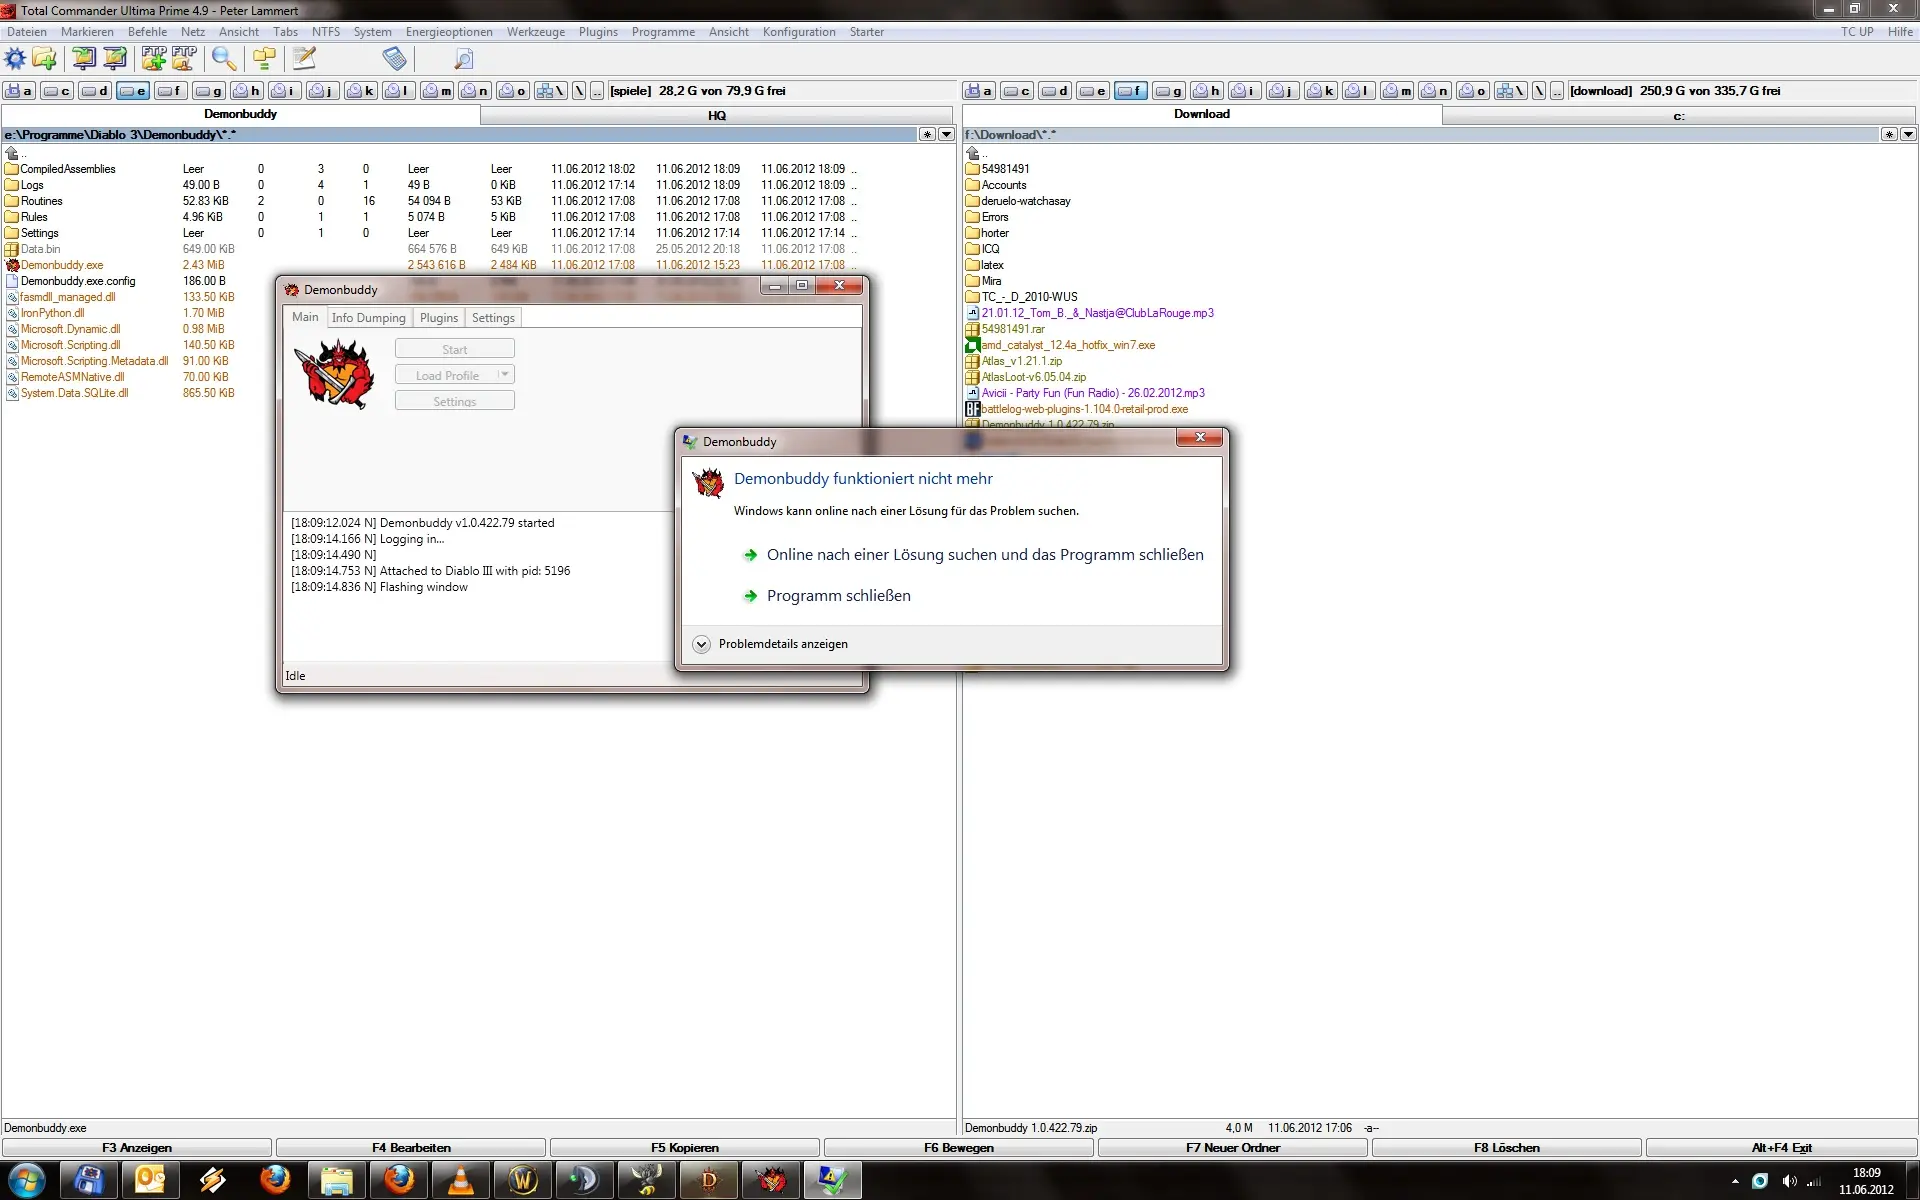
Task: Open Plugins tab in Demonbuddy window
Action: click(x=439, y=318)
